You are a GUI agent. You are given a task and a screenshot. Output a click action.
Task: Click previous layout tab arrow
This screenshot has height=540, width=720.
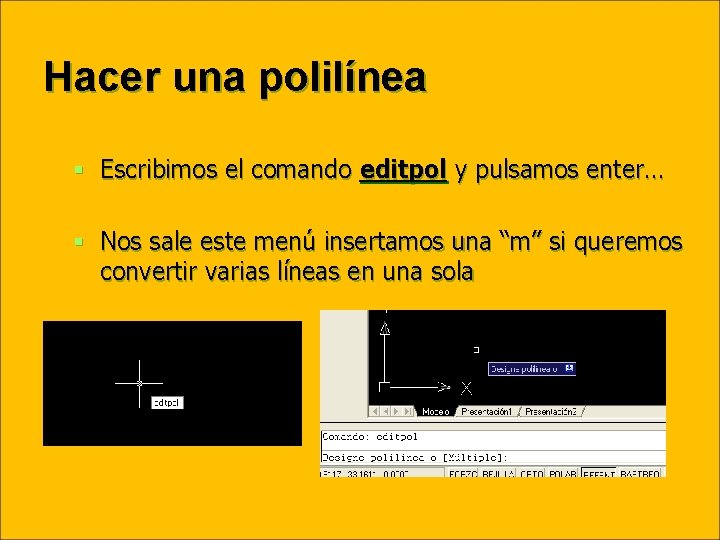pos(385,411)
